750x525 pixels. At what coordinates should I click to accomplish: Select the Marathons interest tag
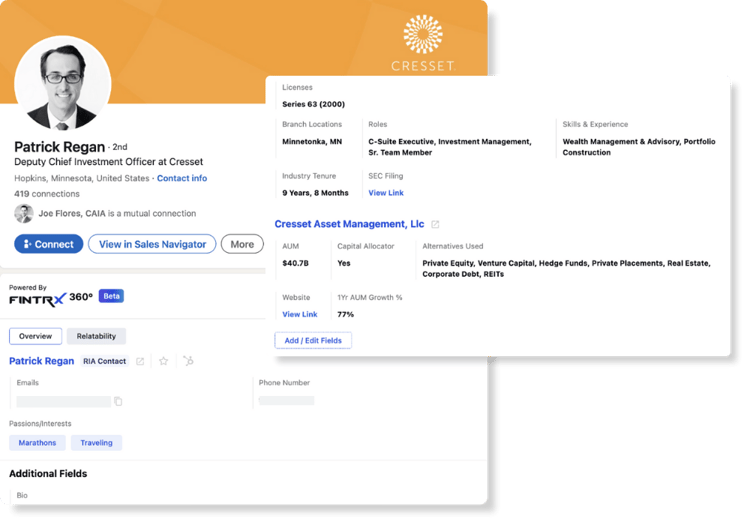point(37,443)
